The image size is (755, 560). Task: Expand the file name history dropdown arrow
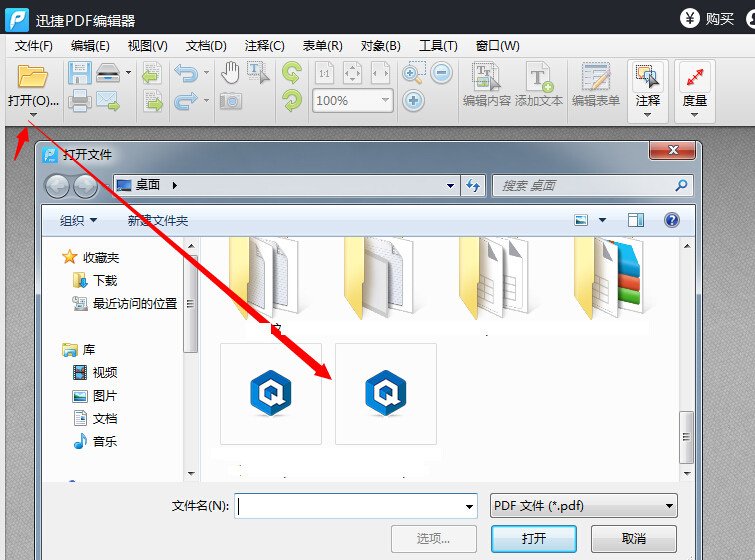pos(469,506)
